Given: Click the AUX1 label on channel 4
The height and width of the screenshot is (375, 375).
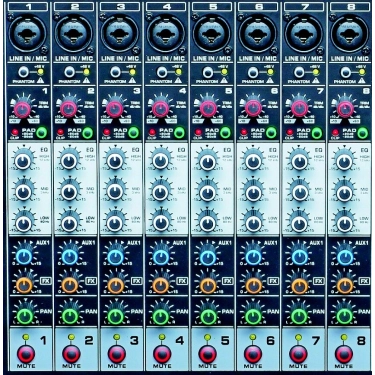Looking at the screenshot, I should [x=180, y=242].
